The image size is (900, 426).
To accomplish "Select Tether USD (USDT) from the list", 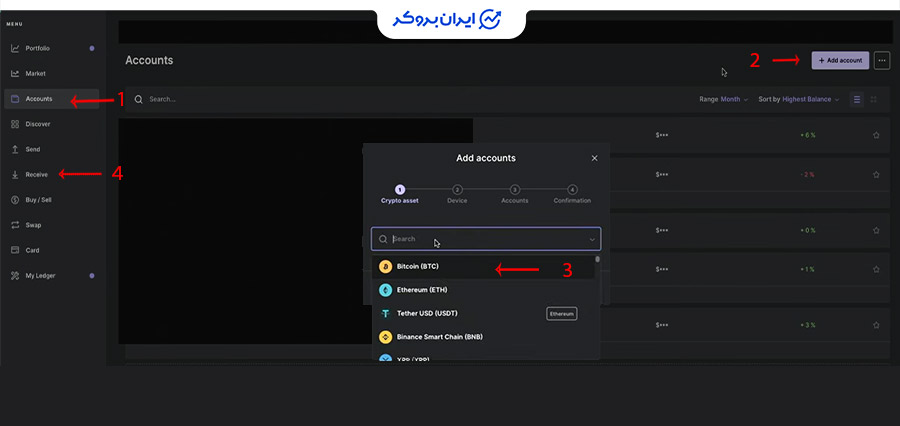I will [x=483, y=313].
